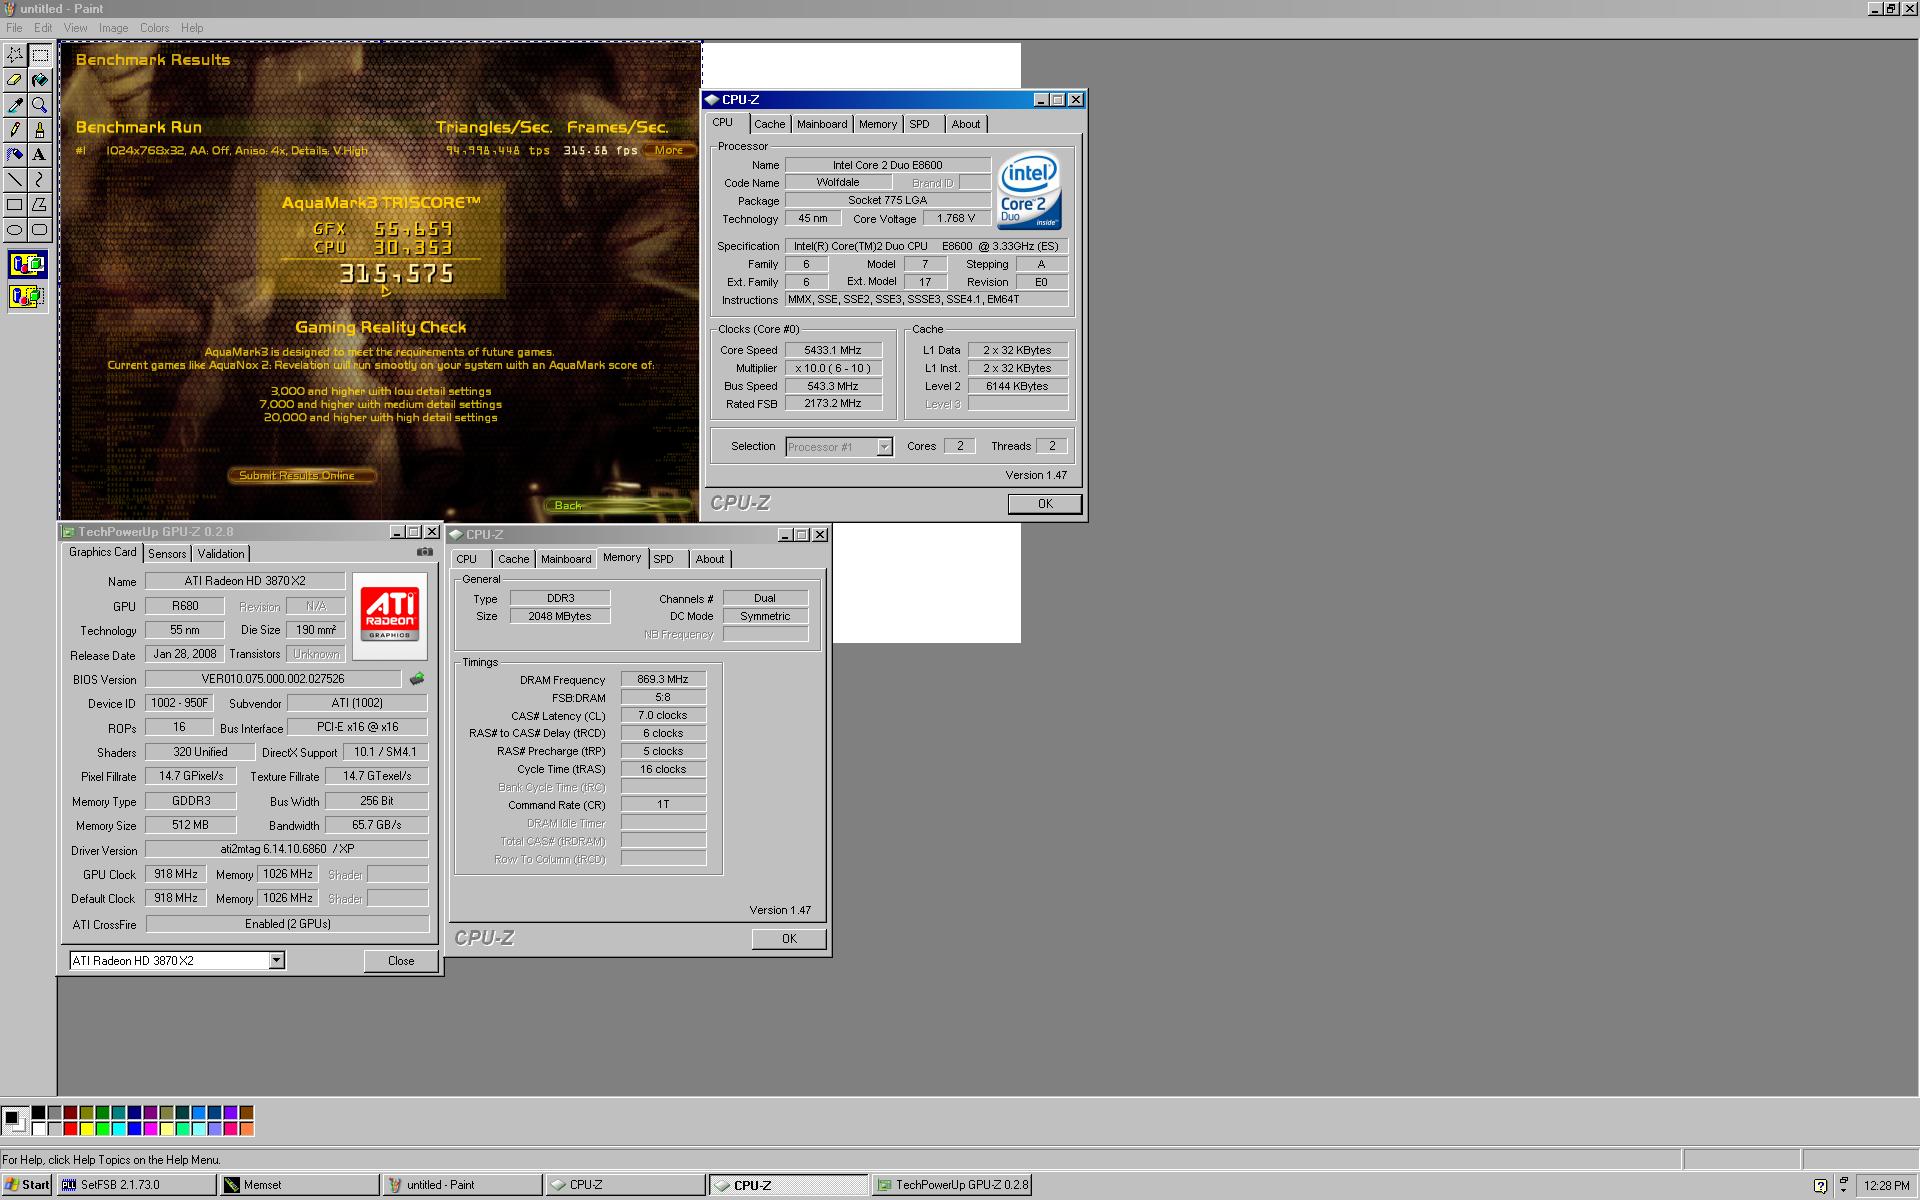Image resolution: width=1920 pixels, height=1200 pixels.
Task: Click the ATI Radeon logo in GPU-Z
Action: click(390, 615)
